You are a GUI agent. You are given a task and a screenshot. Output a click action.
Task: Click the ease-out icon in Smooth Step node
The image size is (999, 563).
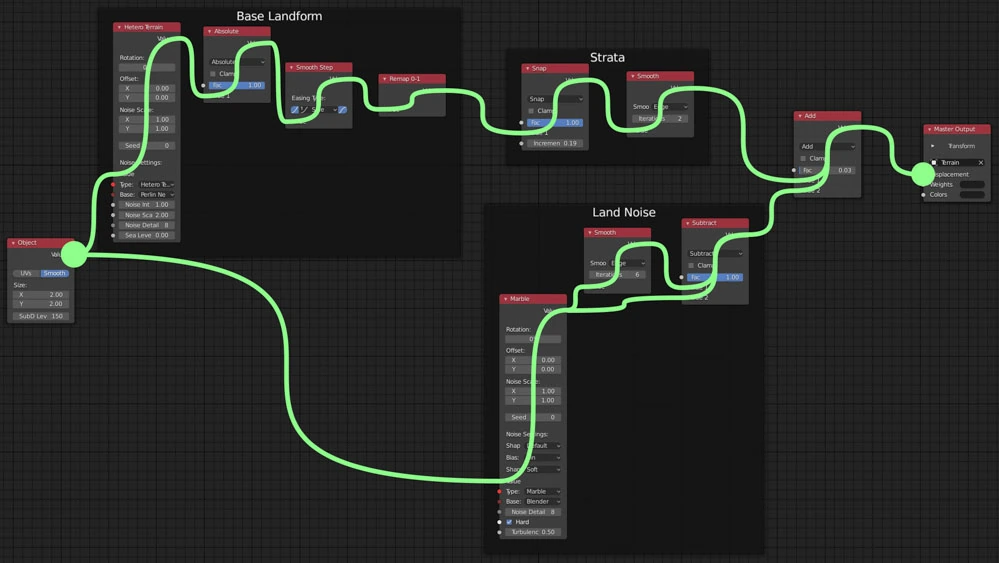pos(342,110)
